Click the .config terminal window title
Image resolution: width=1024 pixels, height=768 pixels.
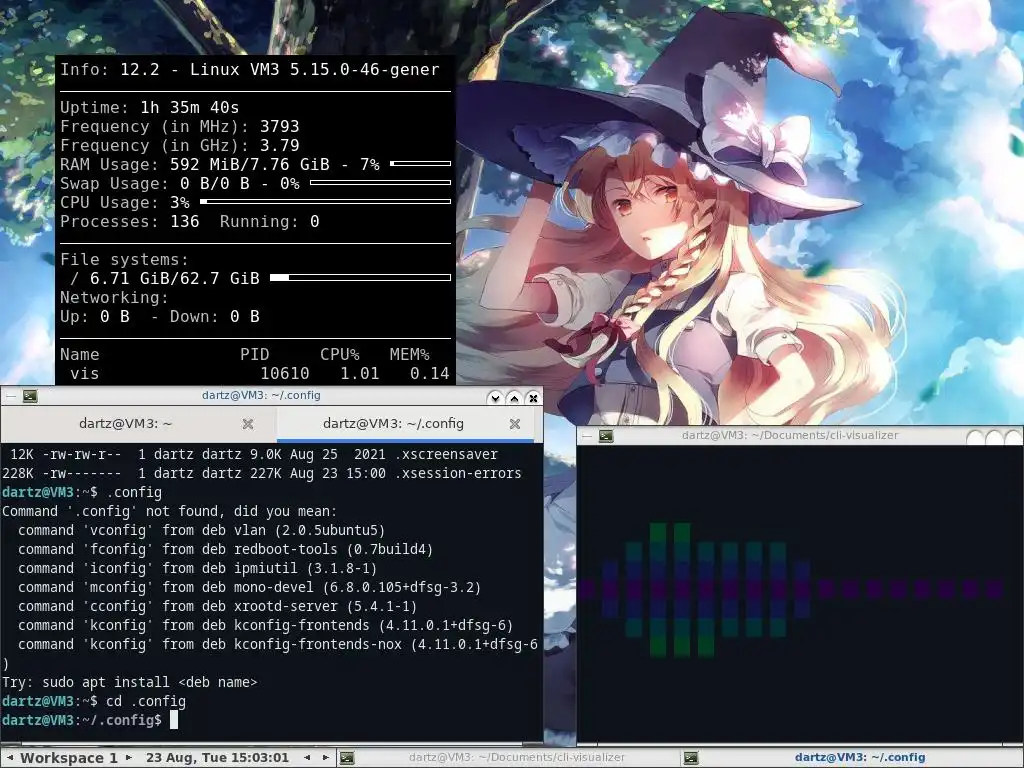261,395
